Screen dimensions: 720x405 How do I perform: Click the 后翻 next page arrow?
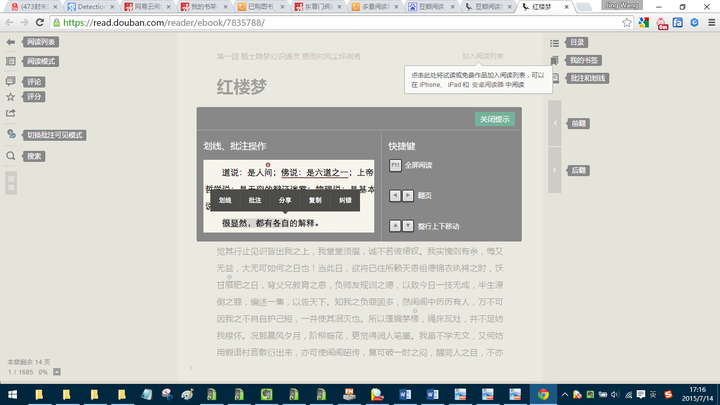555,170
